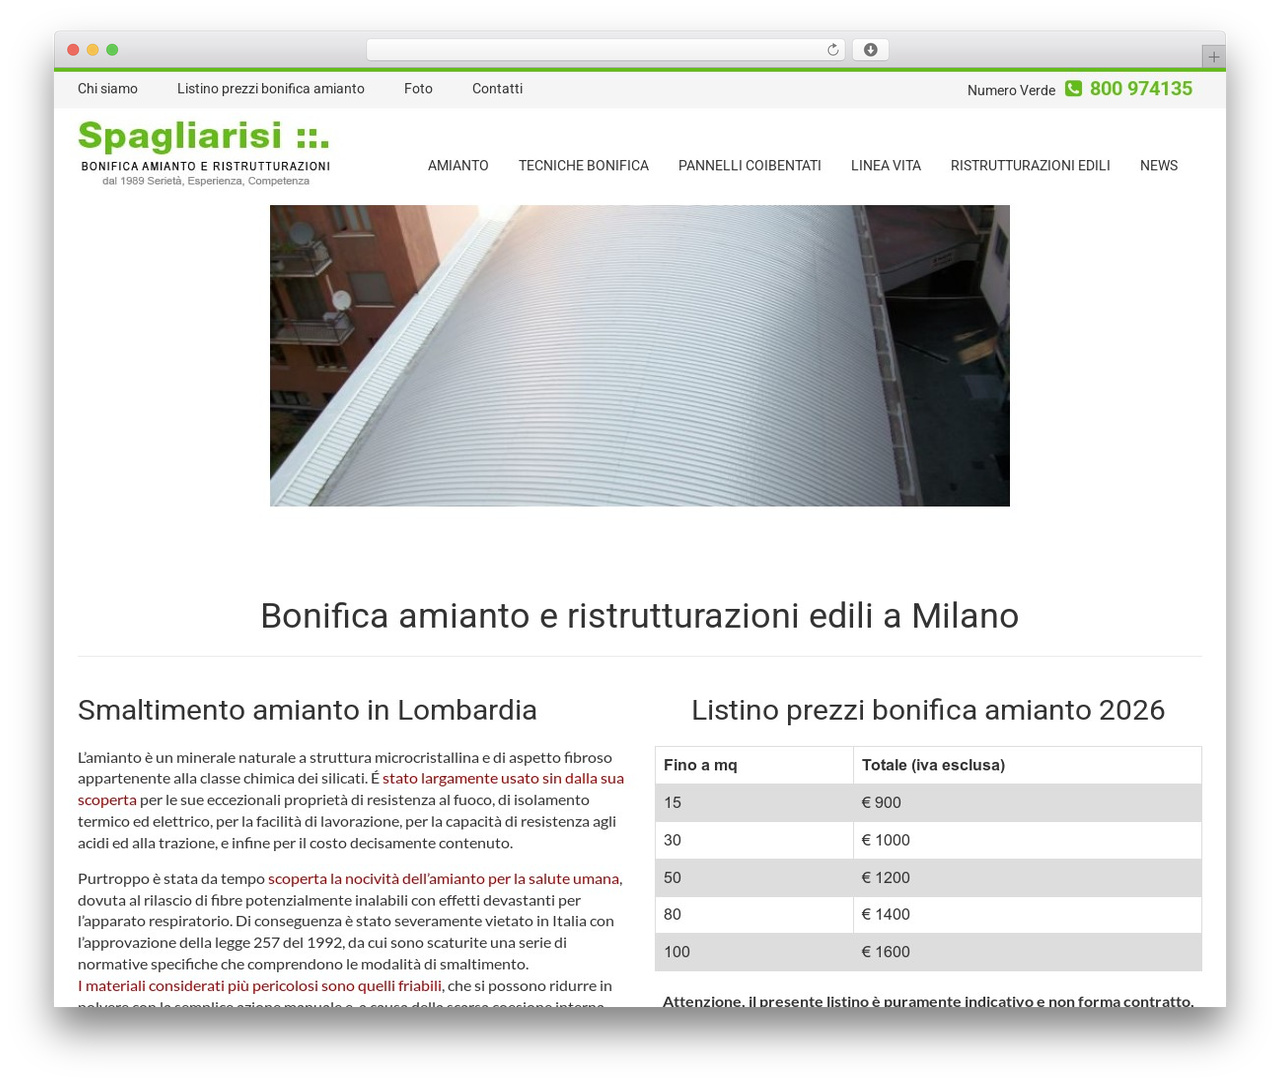Open LINEA VITA section

tap(886, 166)
